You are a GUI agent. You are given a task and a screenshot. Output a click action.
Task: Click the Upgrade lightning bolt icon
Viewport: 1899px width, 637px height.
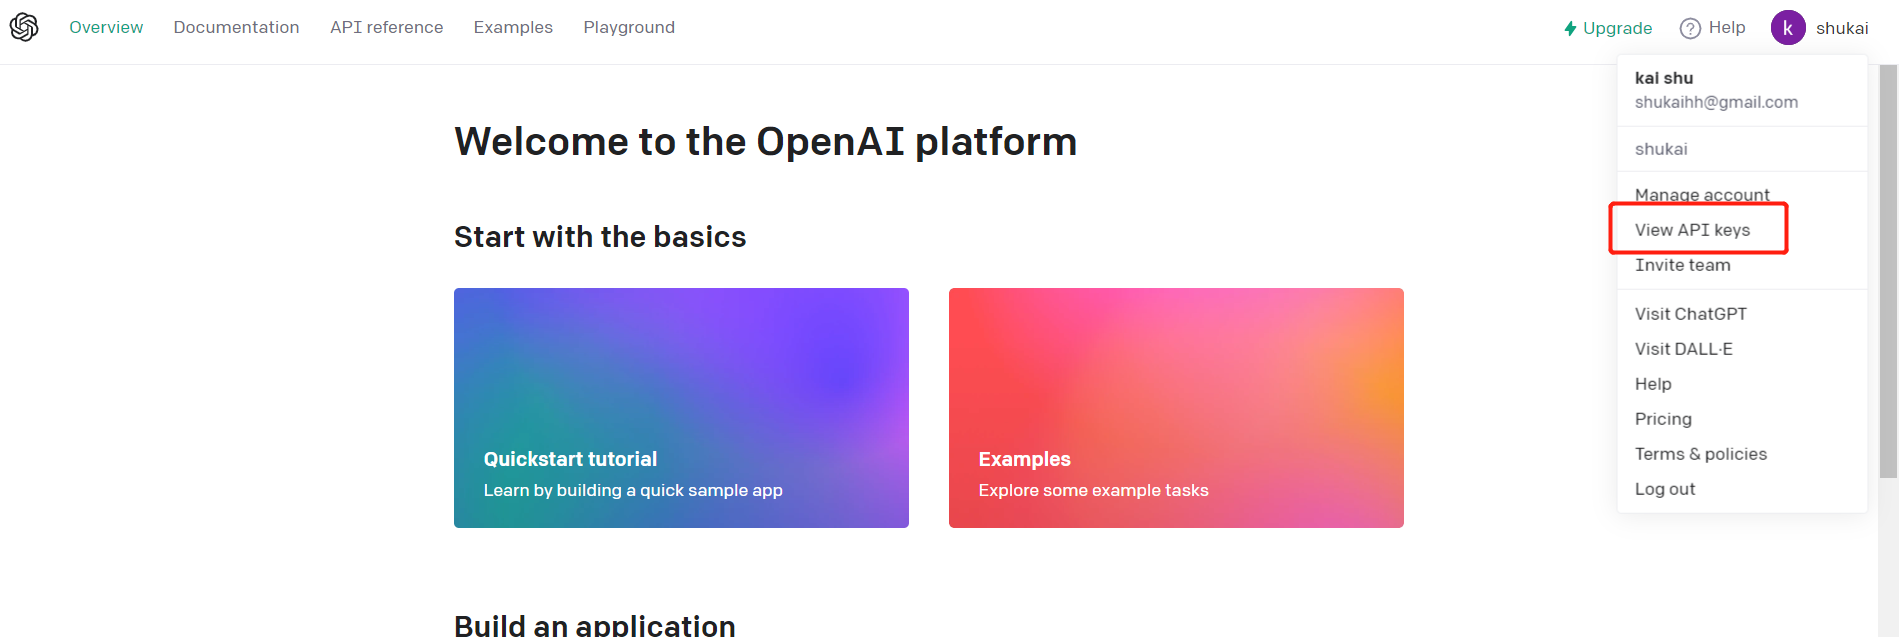(x=1570, y=29)
